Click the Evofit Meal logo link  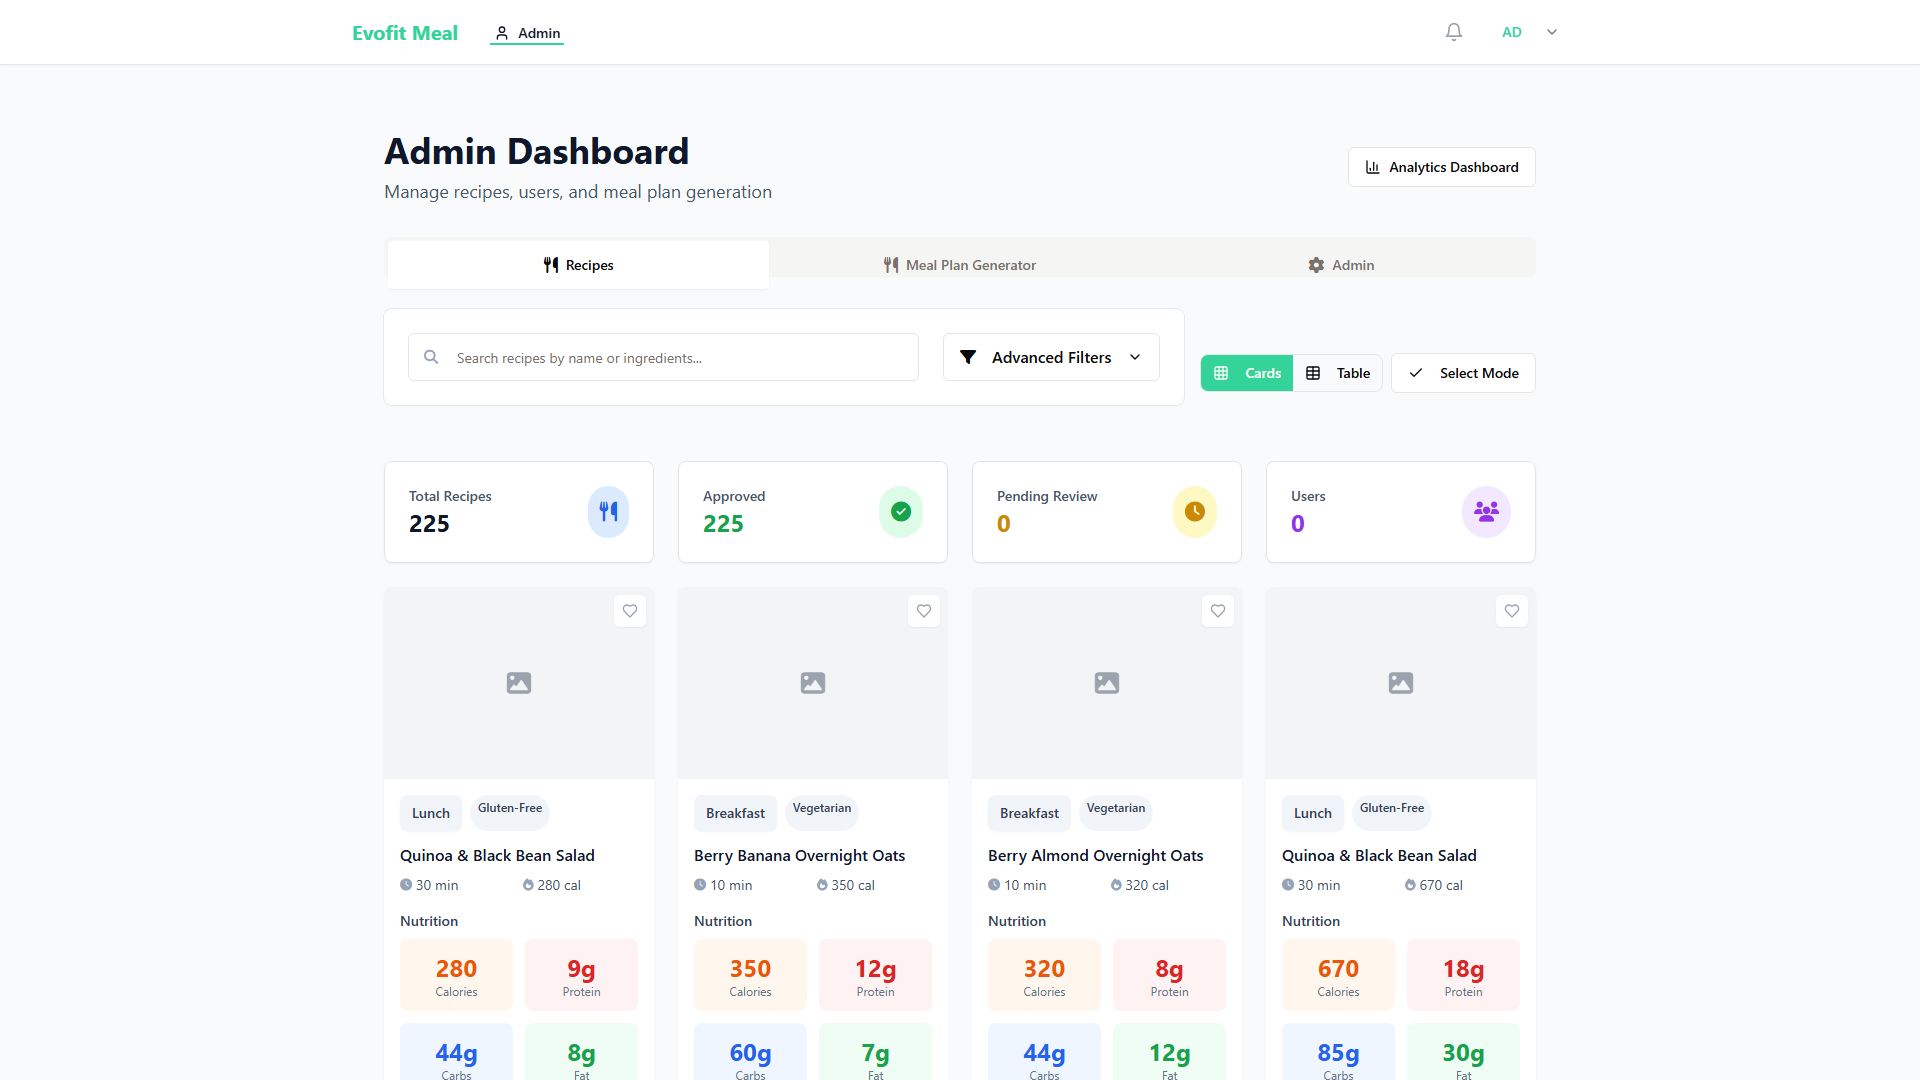pos(405,33)
